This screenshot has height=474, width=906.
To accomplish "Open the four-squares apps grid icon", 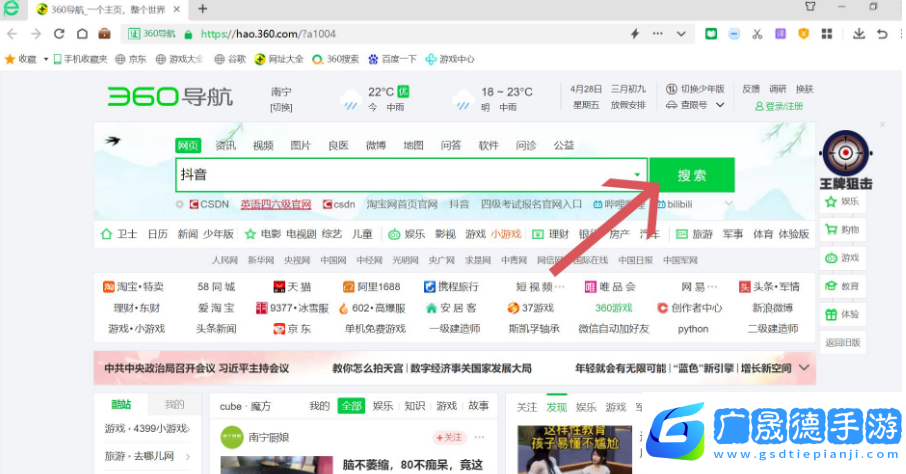I will [827, 34].
